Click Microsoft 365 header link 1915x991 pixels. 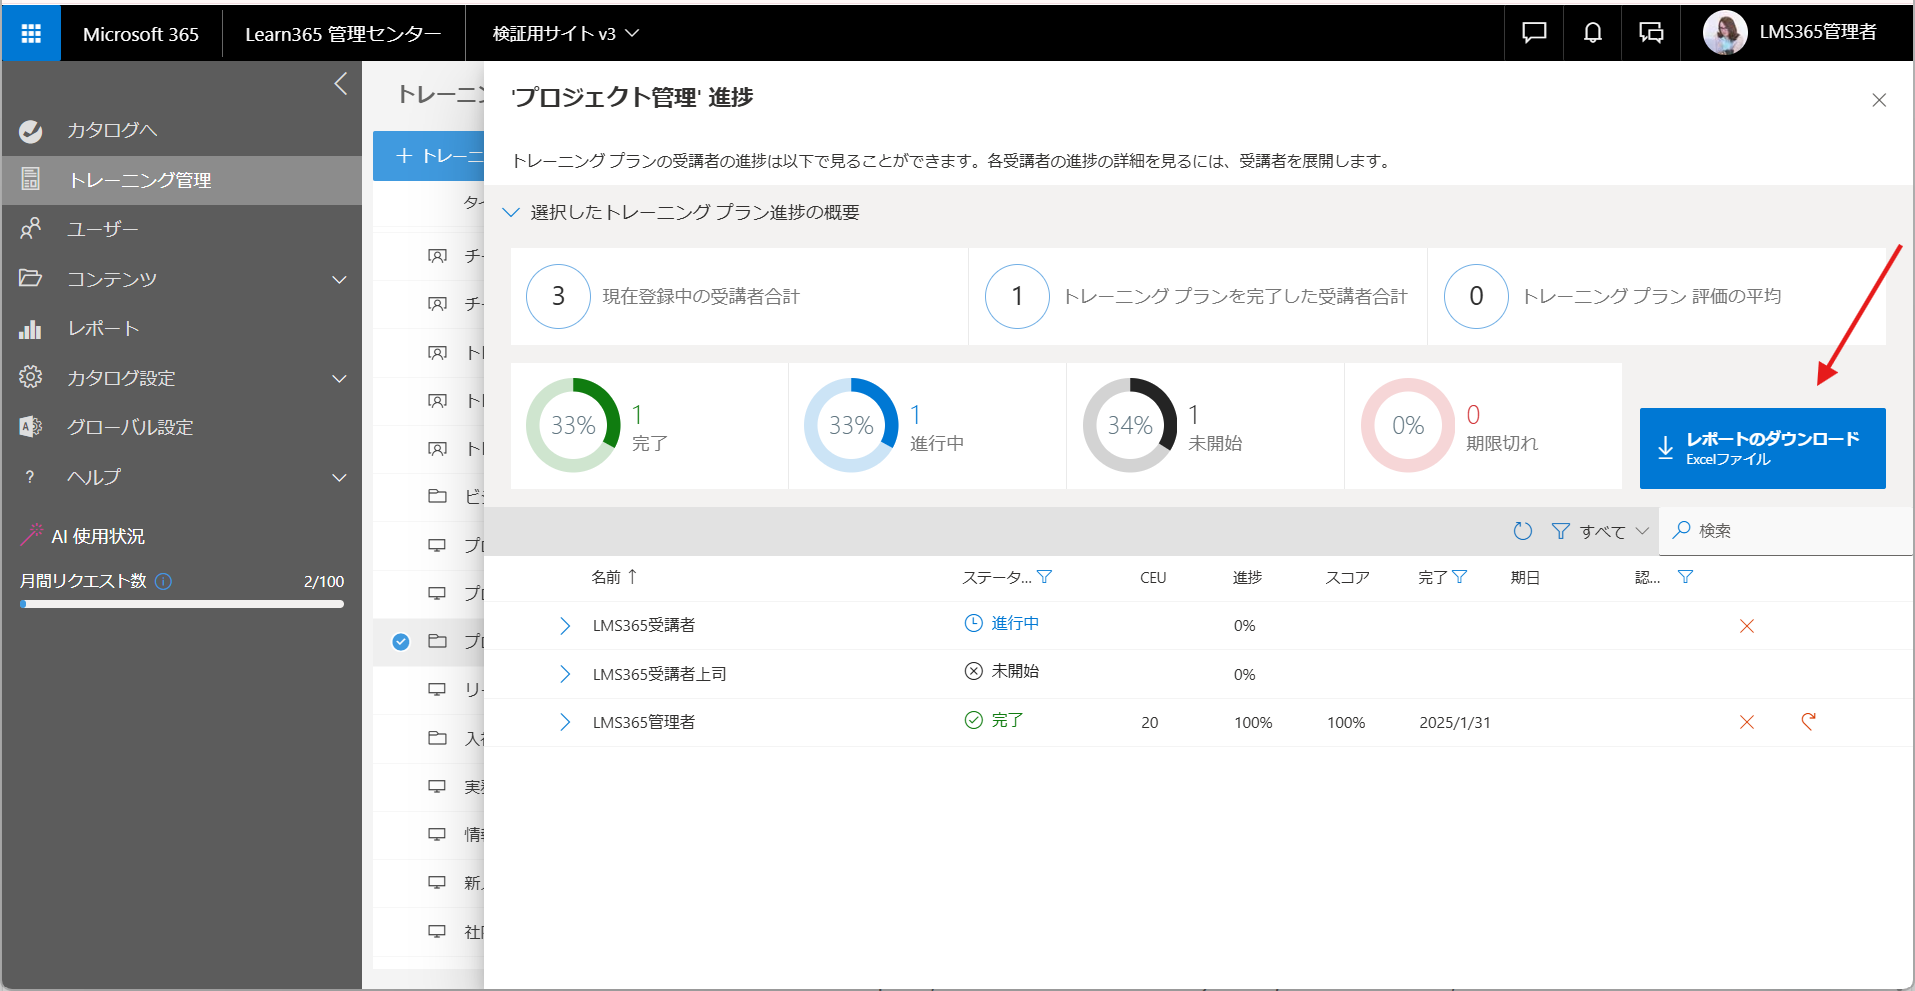coord(141,34)
